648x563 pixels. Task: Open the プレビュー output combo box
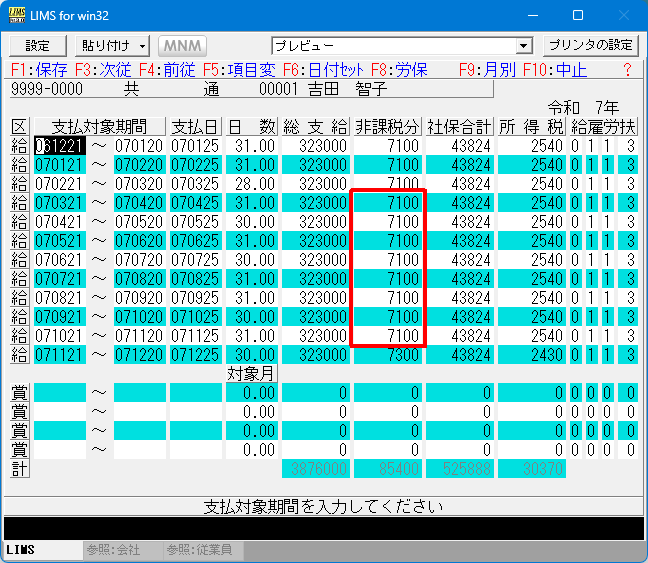click(x=401, y=46)
